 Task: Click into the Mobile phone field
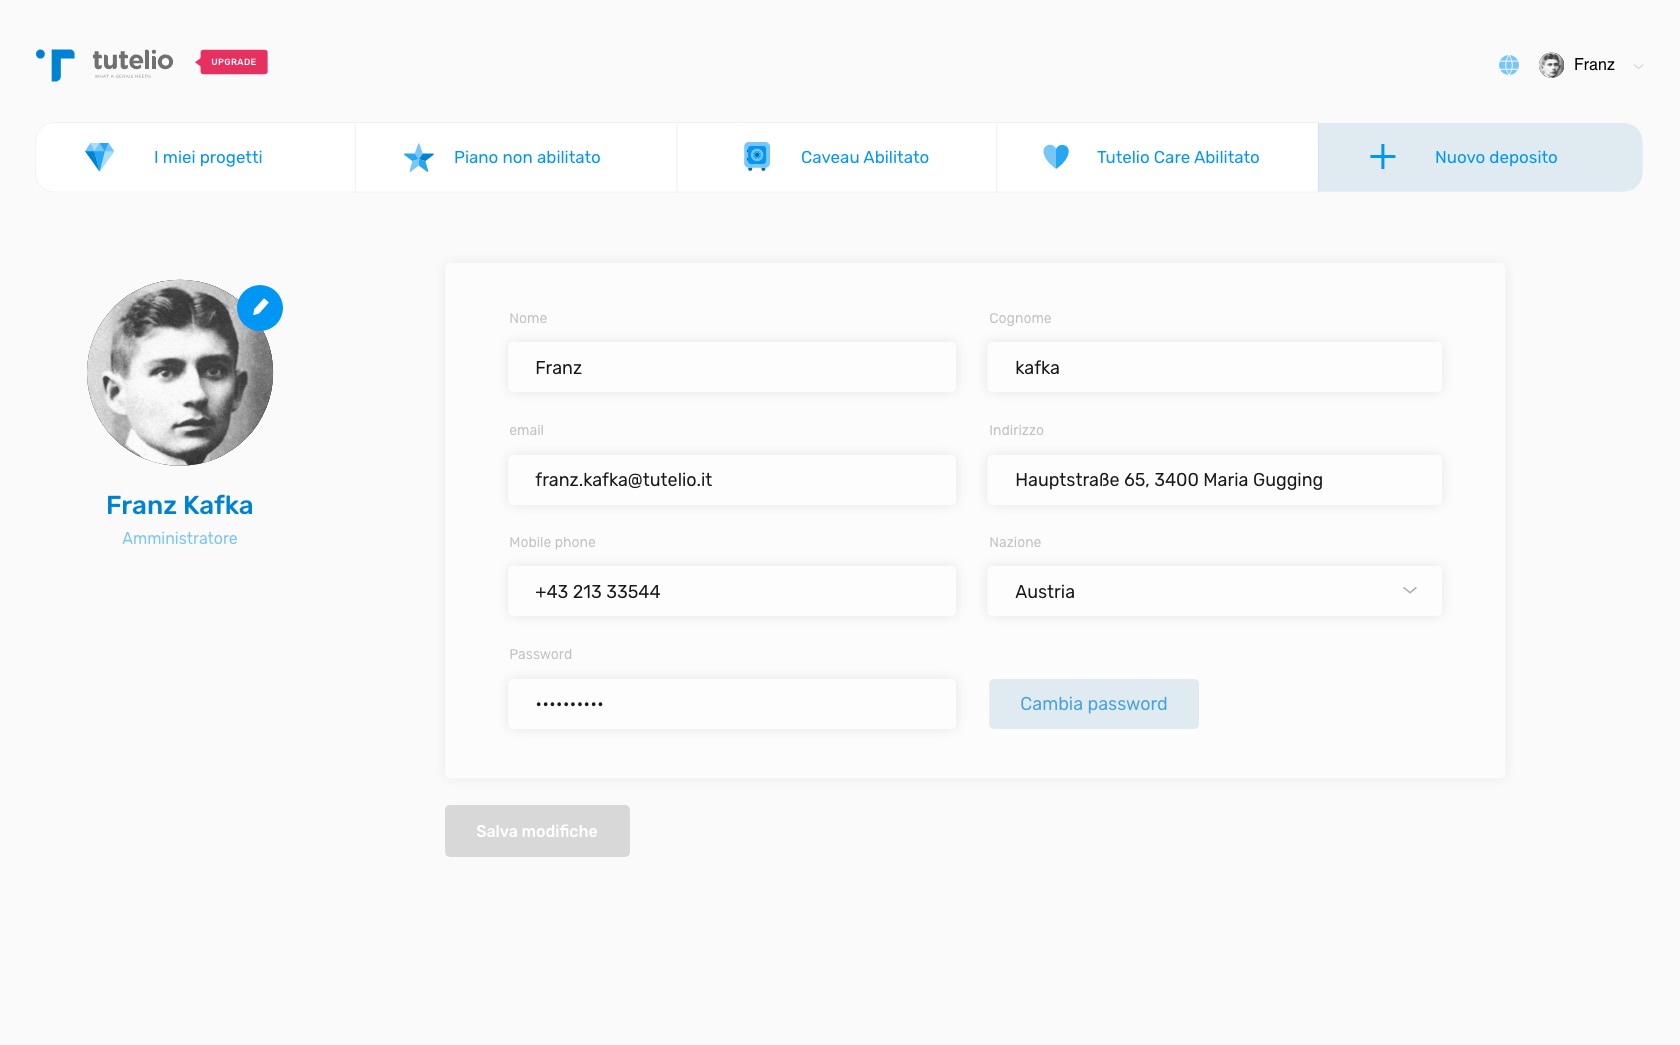pyautogui.click(x=731, y=591)
